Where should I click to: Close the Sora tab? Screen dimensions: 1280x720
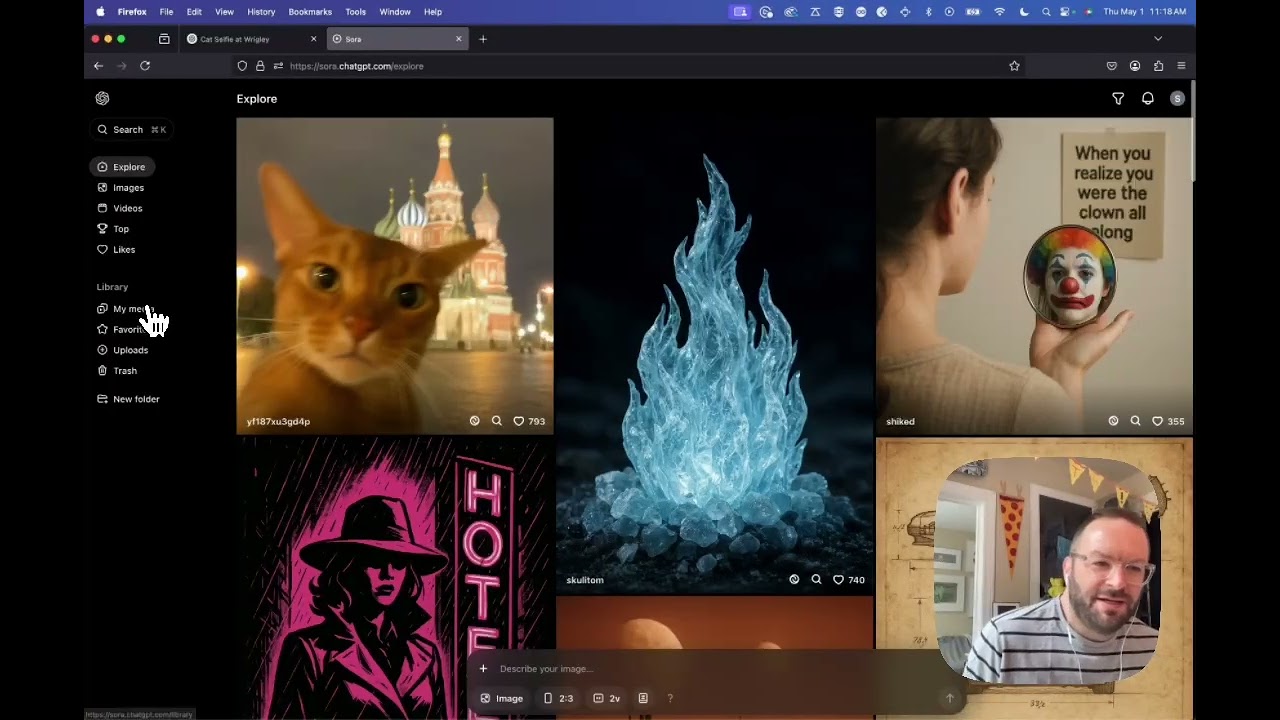tap(459, 39)
